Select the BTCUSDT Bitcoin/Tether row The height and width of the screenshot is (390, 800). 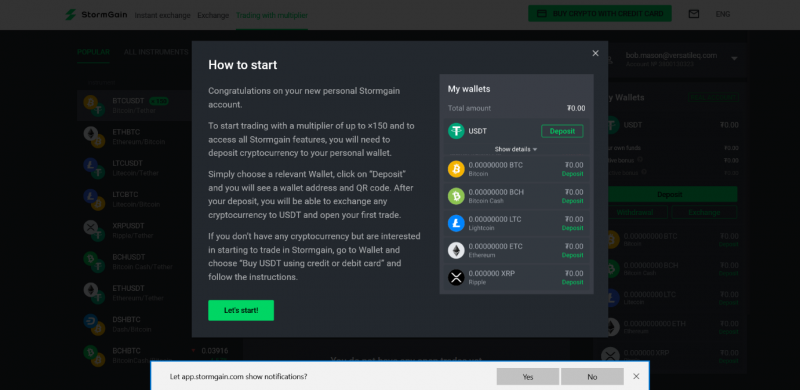(x=135, y=105)
